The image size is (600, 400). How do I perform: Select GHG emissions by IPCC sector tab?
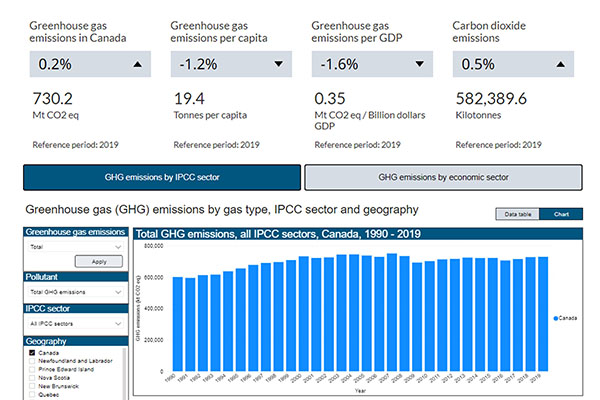tap(162, 178)
